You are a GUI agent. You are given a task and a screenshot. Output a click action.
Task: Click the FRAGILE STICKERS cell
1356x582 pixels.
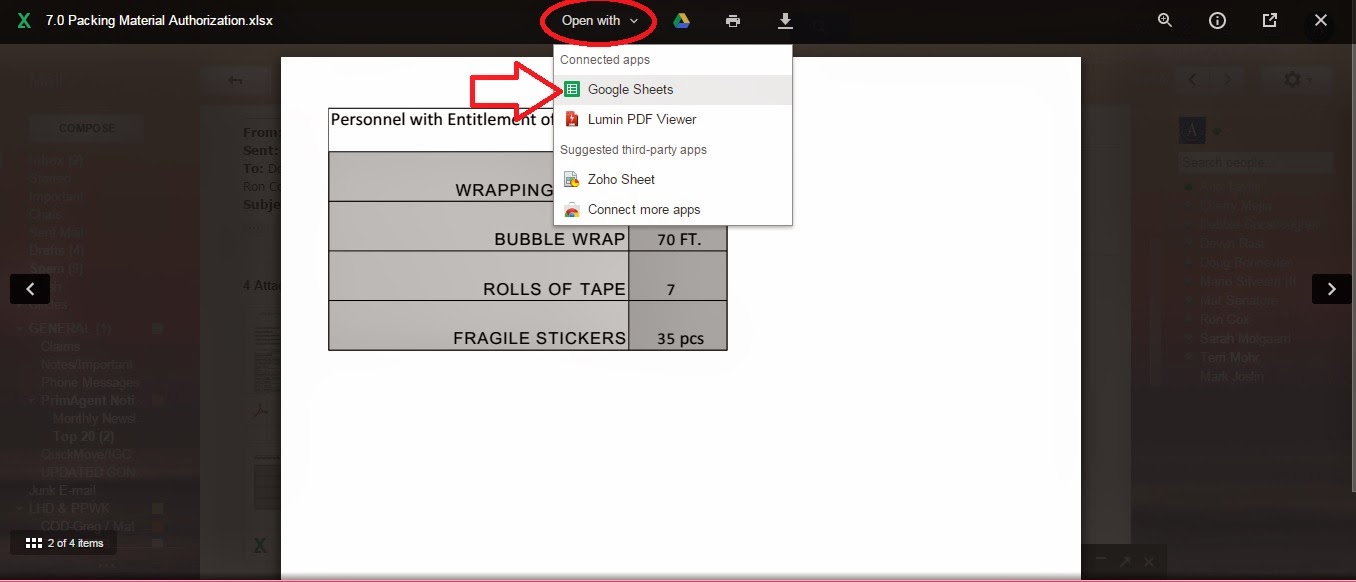click(x=479, y=325)
